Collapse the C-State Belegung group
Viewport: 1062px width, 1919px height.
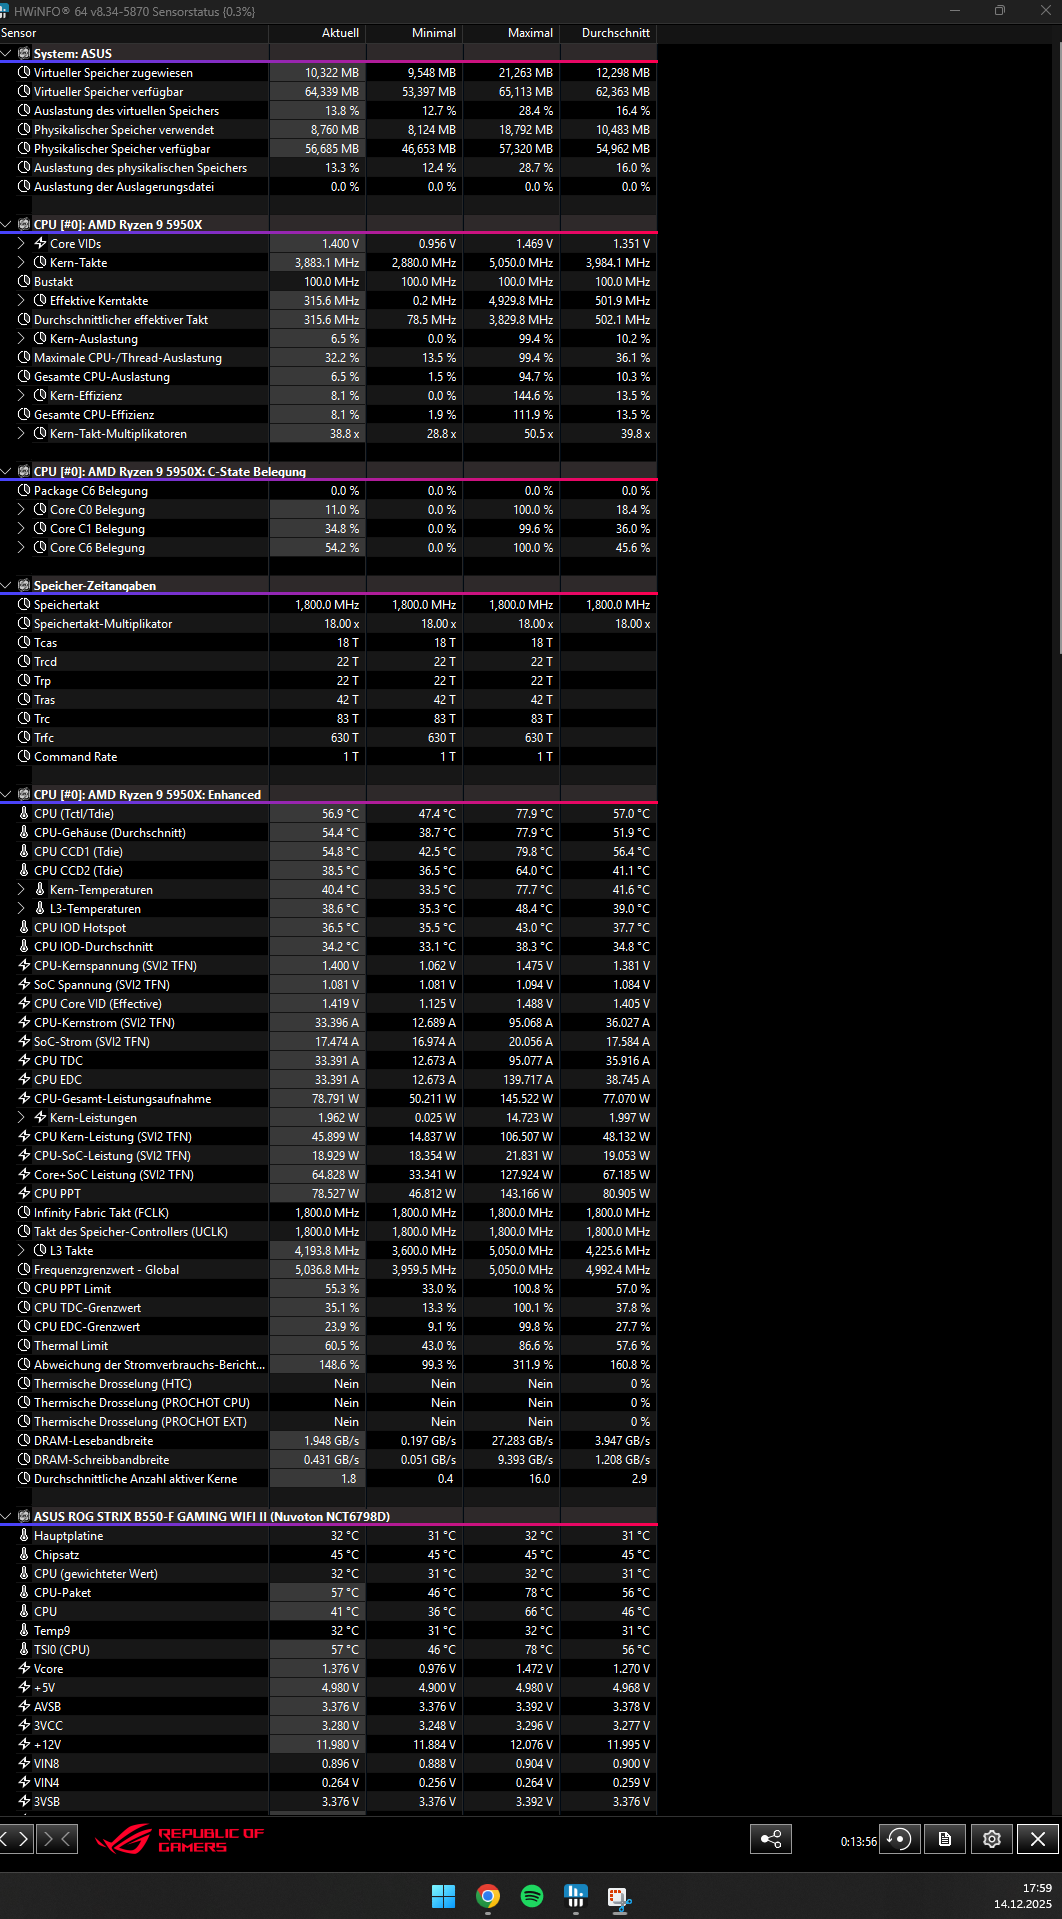point(7,472)
